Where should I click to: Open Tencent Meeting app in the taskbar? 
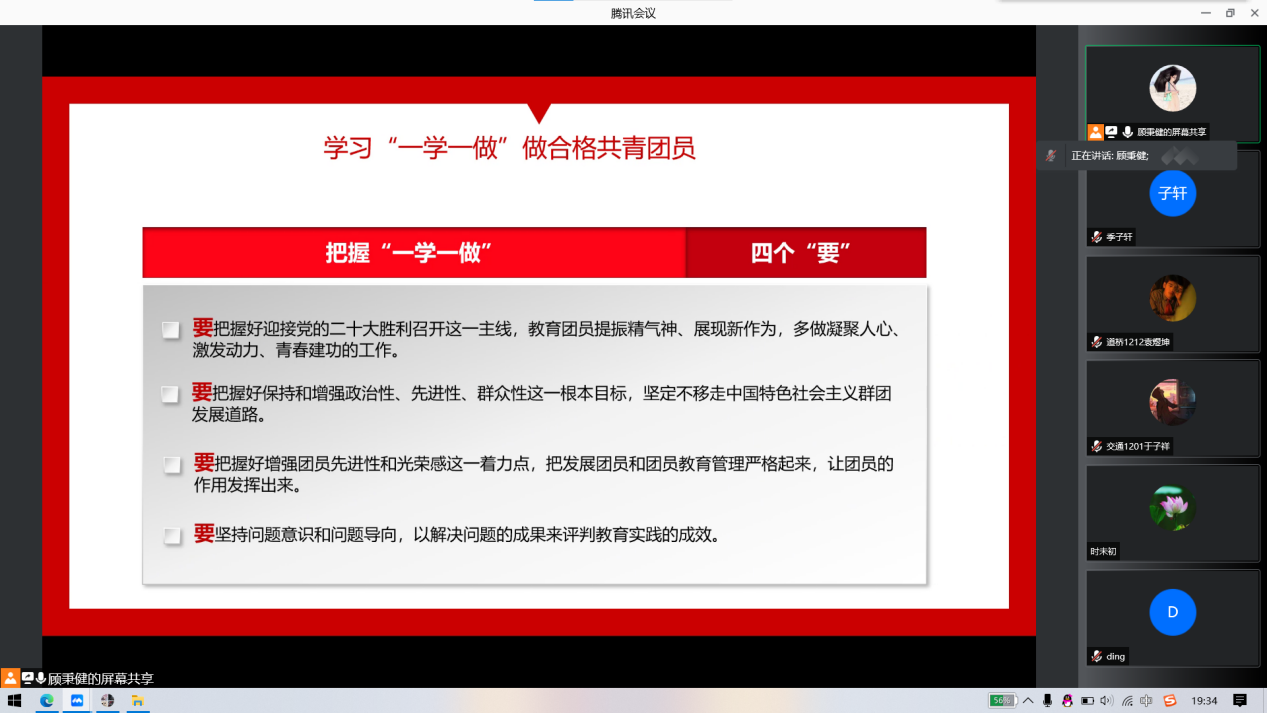(x=77, y=701)
